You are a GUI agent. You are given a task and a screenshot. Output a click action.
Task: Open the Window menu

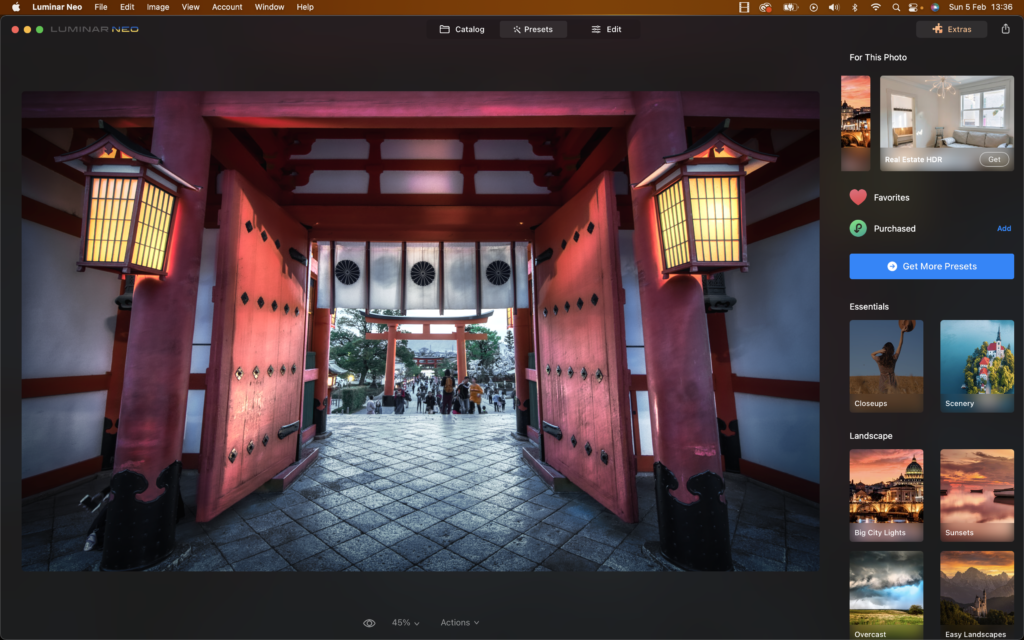(x=269, y=7)
